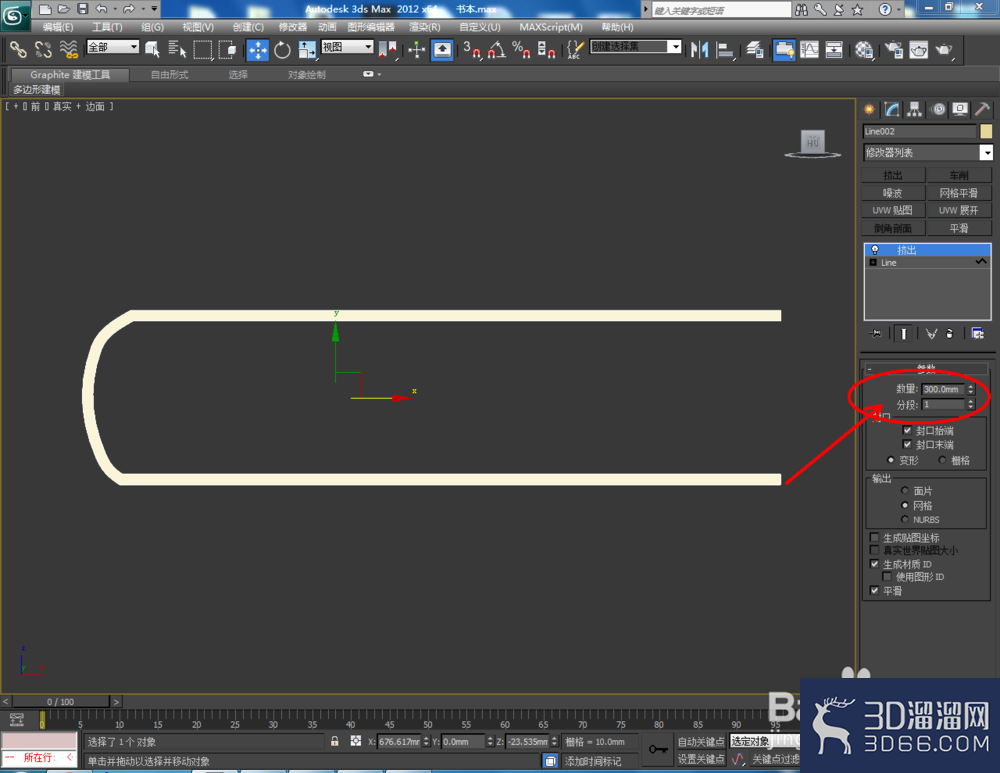Image resolution: width=1000 pixels, height=773 pixels.
Task: Click the Select and Manipulate icon
Action: coord(416,49)
